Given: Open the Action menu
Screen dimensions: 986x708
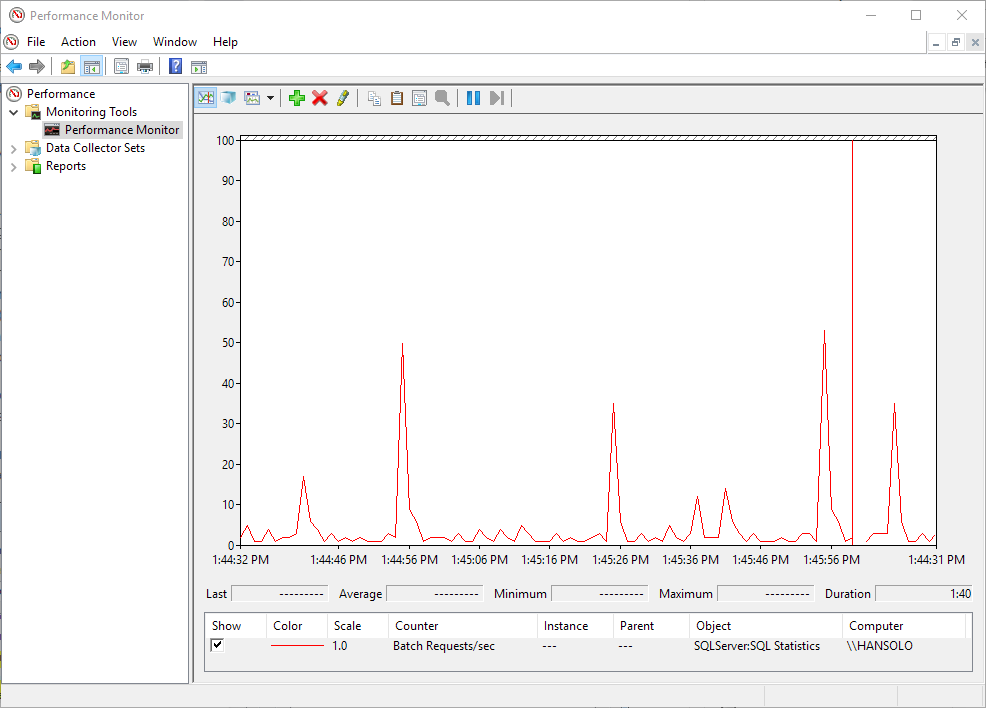Looking at the screenshot, I should coord(78,42).
